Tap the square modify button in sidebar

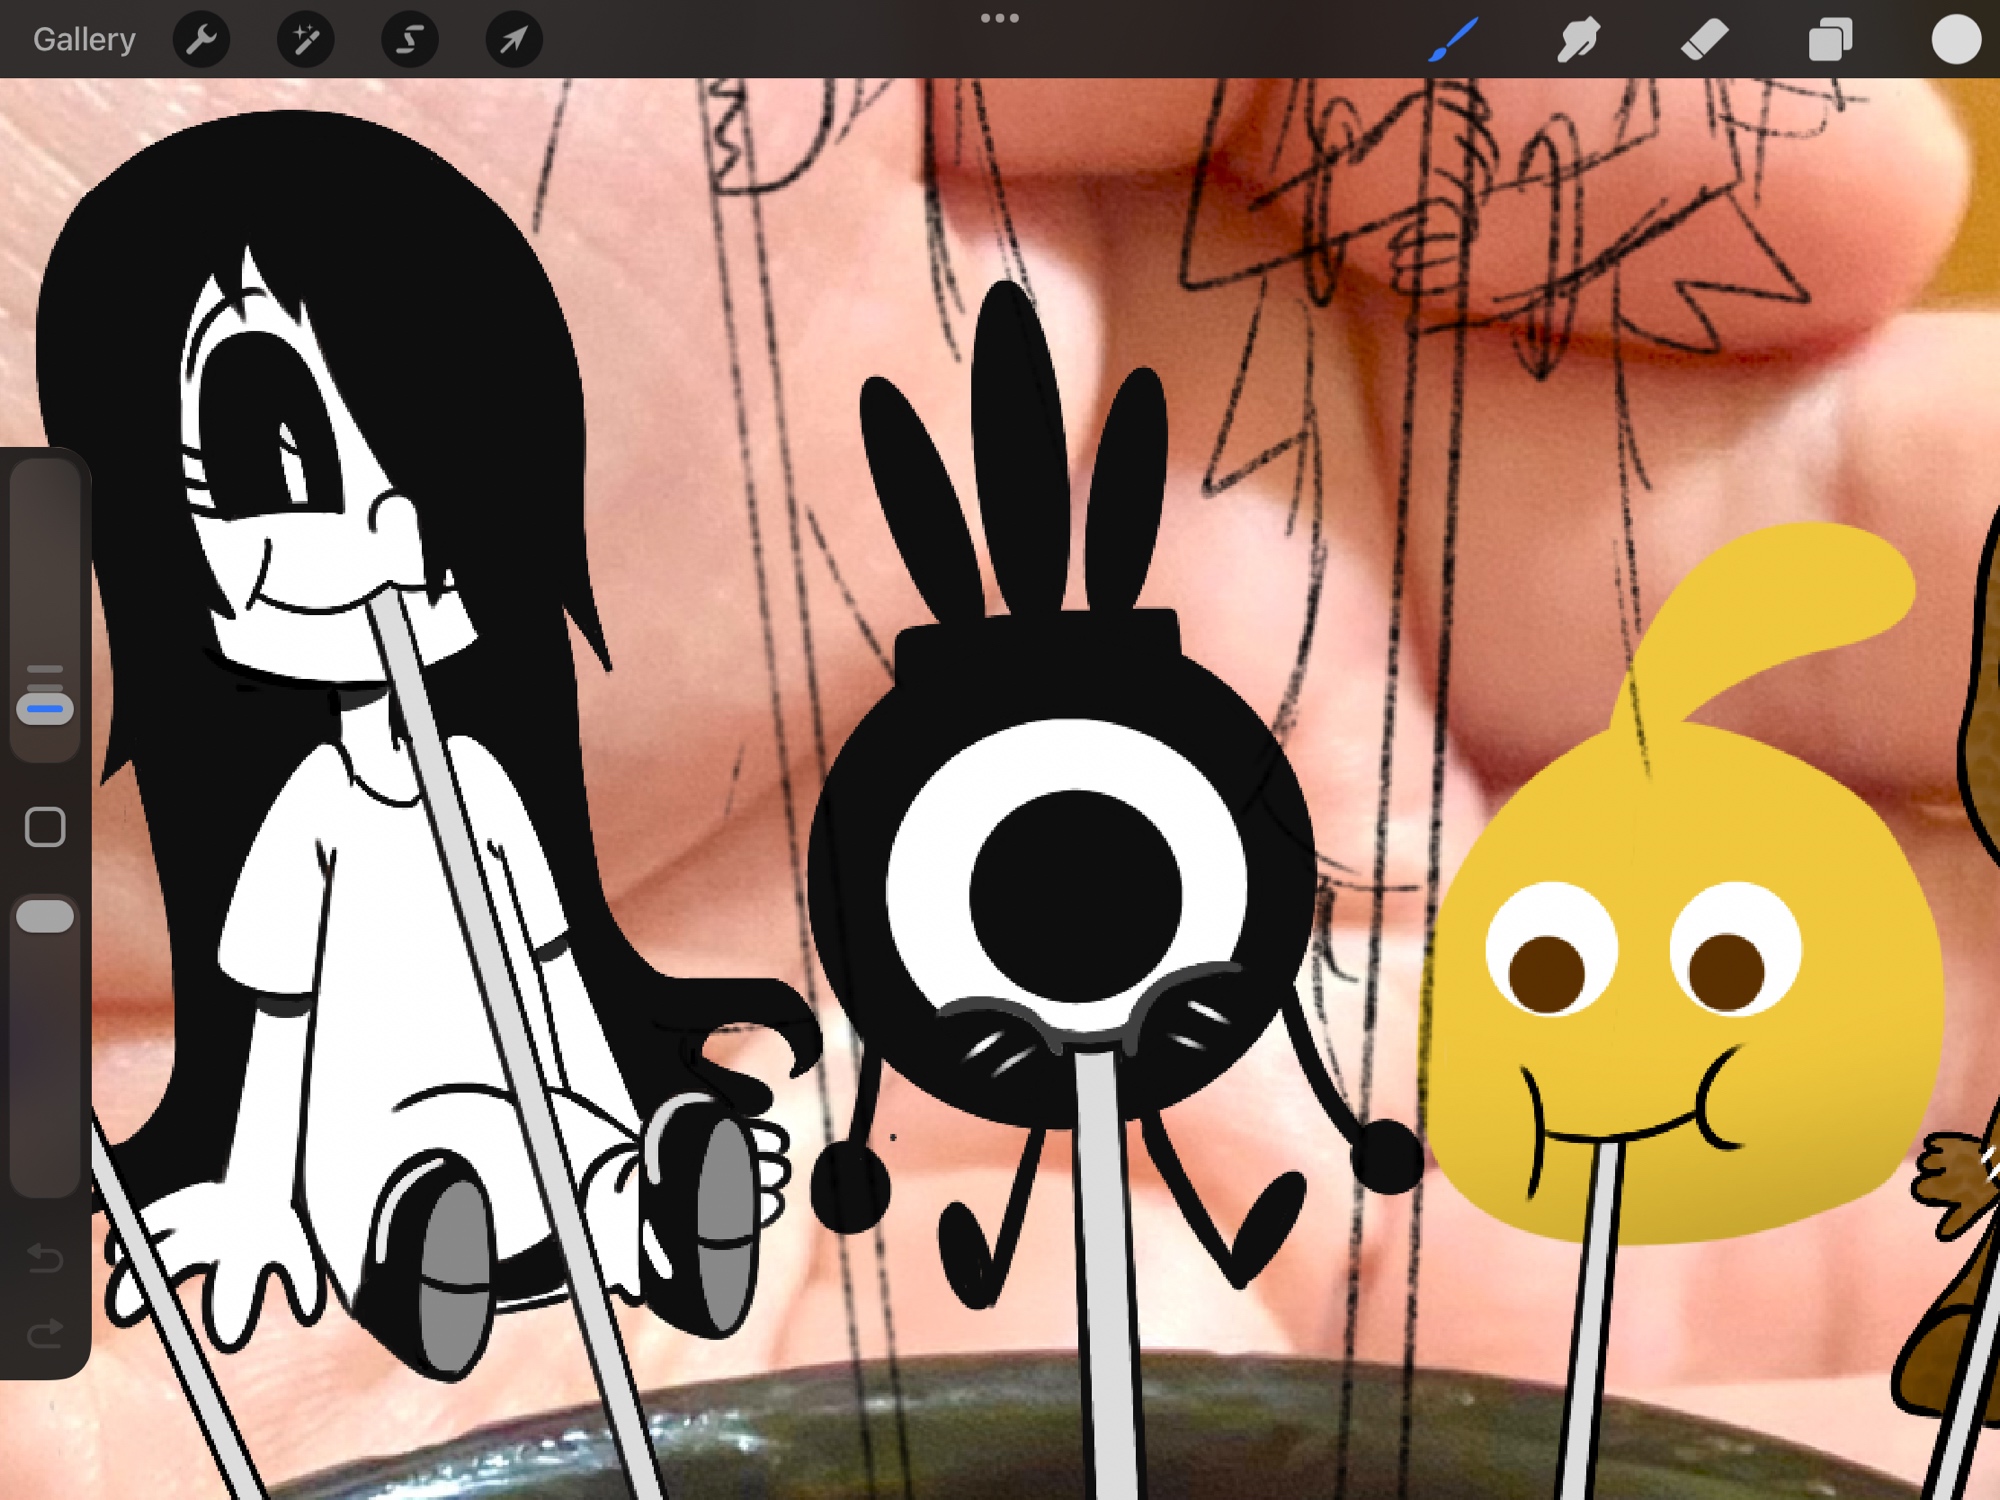coord(45,827)
